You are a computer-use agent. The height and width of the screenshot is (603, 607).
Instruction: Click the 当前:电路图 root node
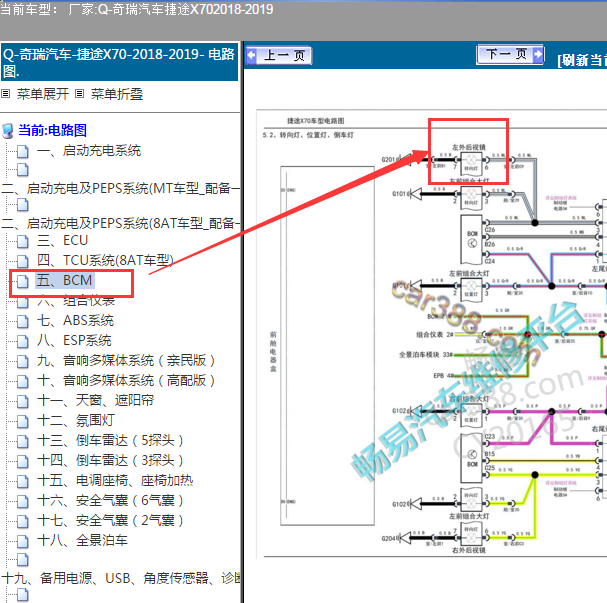click(53, 130)
